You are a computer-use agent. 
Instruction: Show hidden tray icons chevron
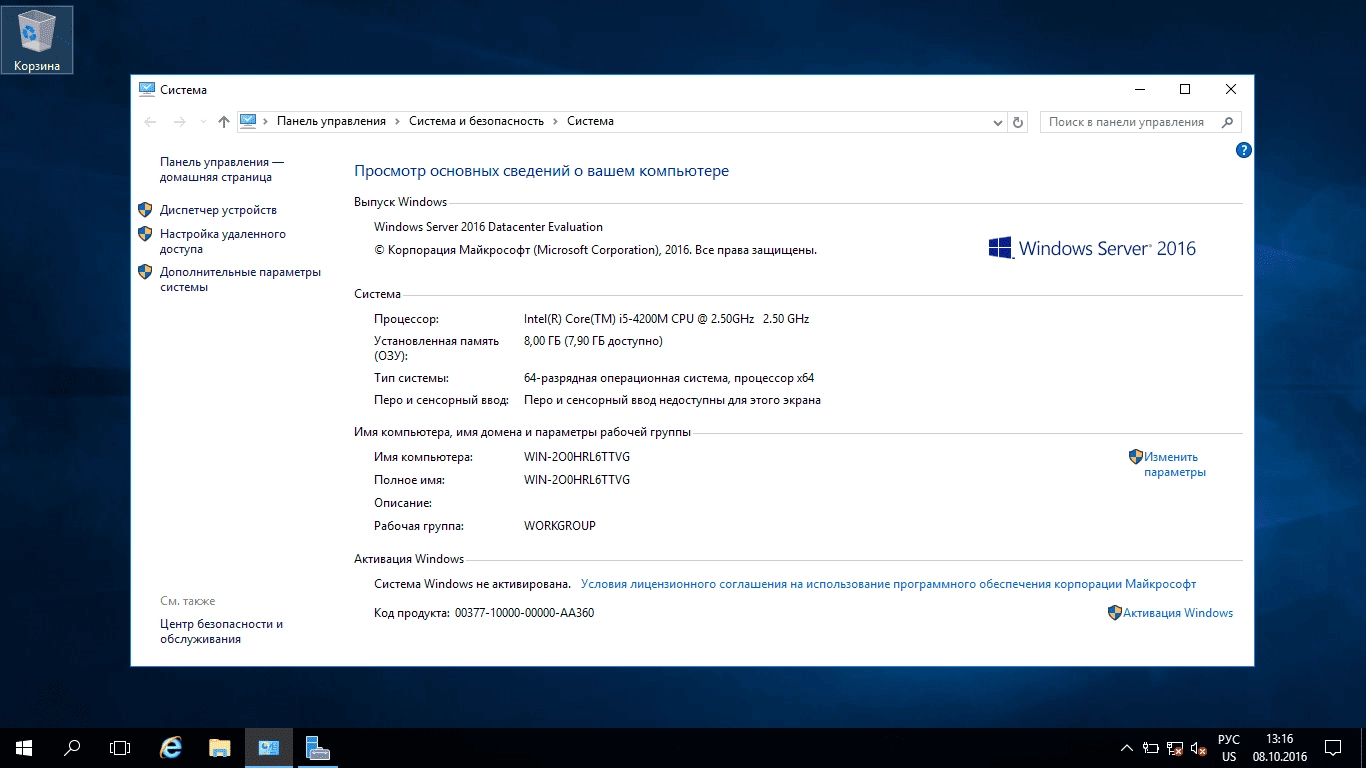[1127, 747]
